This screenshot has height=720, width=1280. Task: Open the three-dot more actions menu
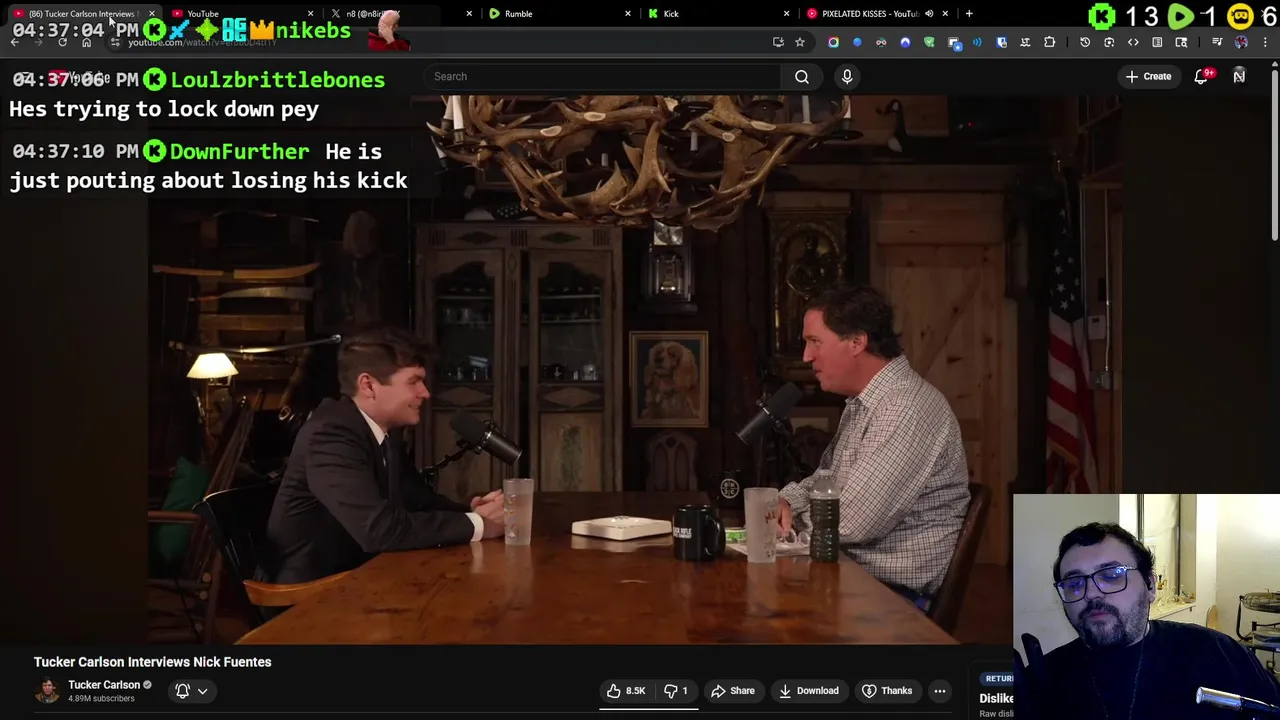pyautogui.click(x=940, y=691)
